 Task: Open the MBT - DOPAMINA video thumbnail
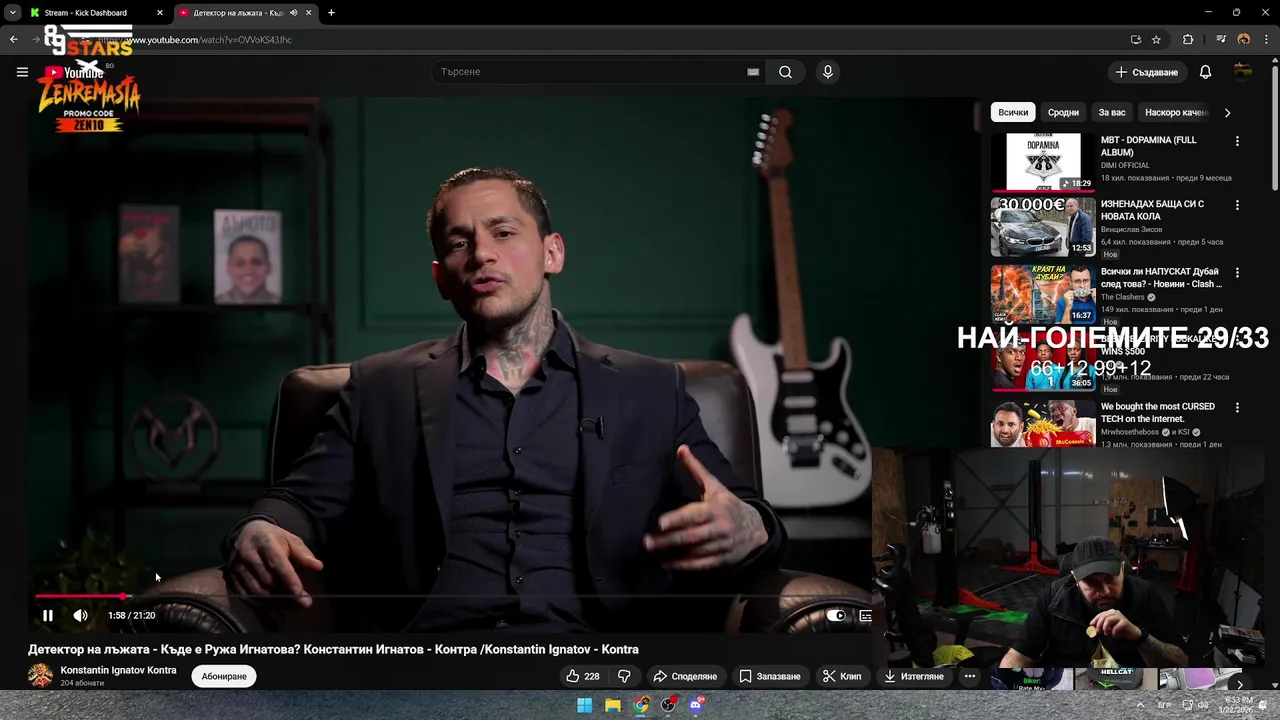tap(1043, 161)
